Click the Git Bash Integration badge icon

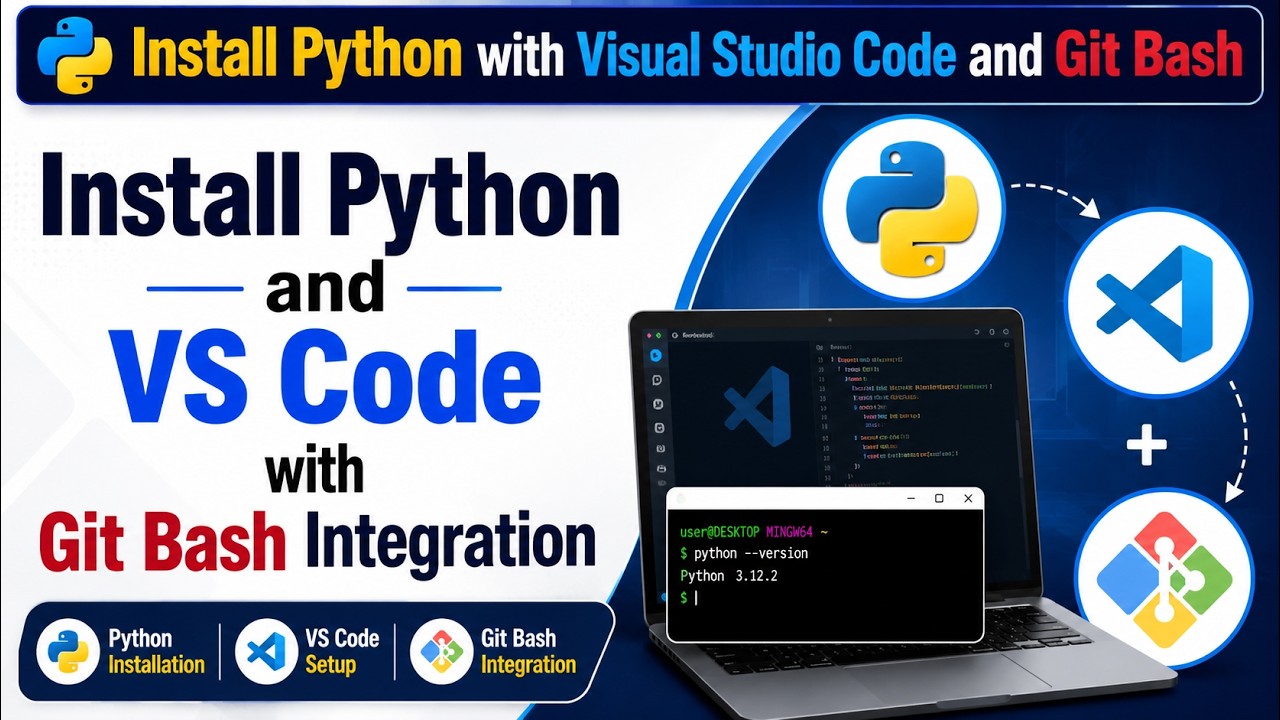click(441, 652)
